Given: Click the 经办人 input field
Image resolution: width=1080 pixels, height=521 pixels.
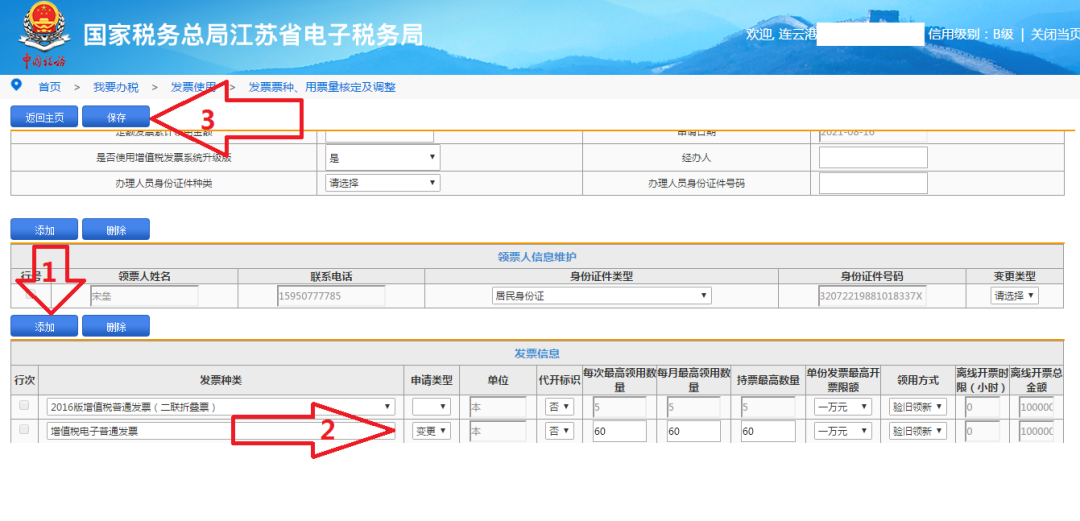Looking at the screenshot, I should pos(873,158).
